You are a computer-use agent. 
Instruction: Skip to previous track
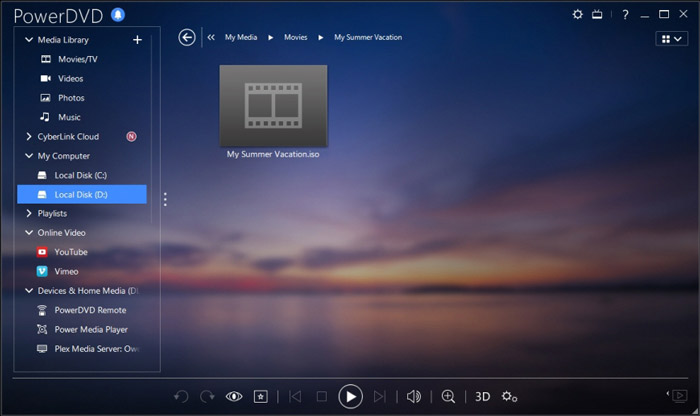point(295,396)
